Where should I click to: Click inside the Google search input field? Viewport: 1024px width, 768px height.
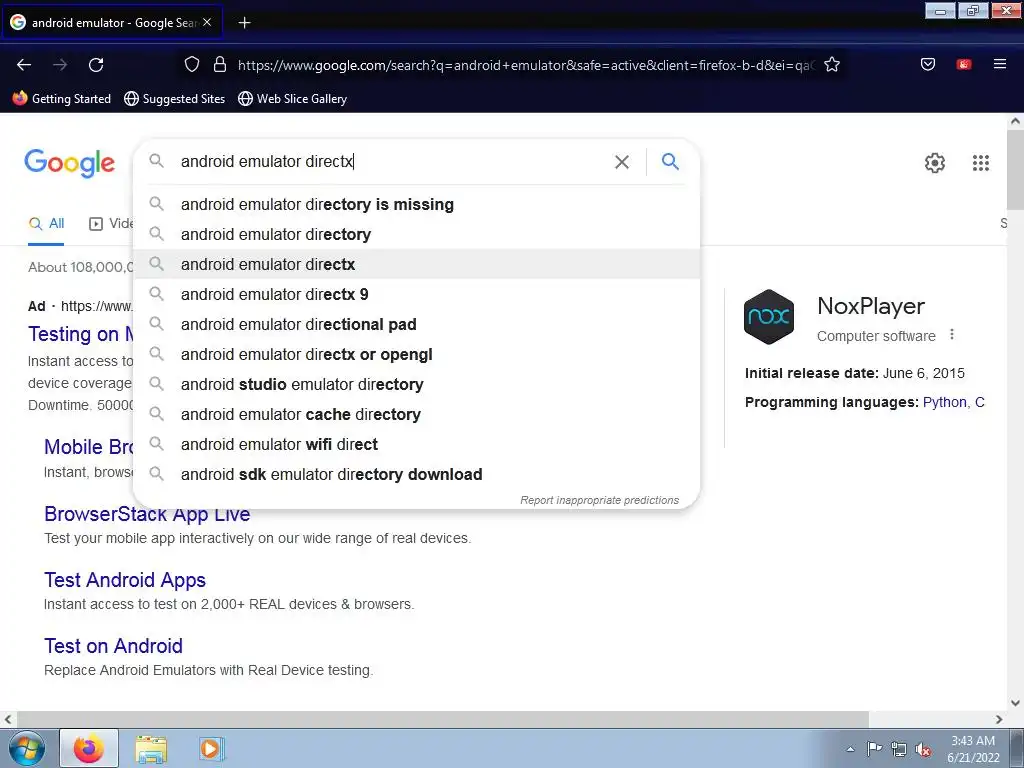[392, 161]
